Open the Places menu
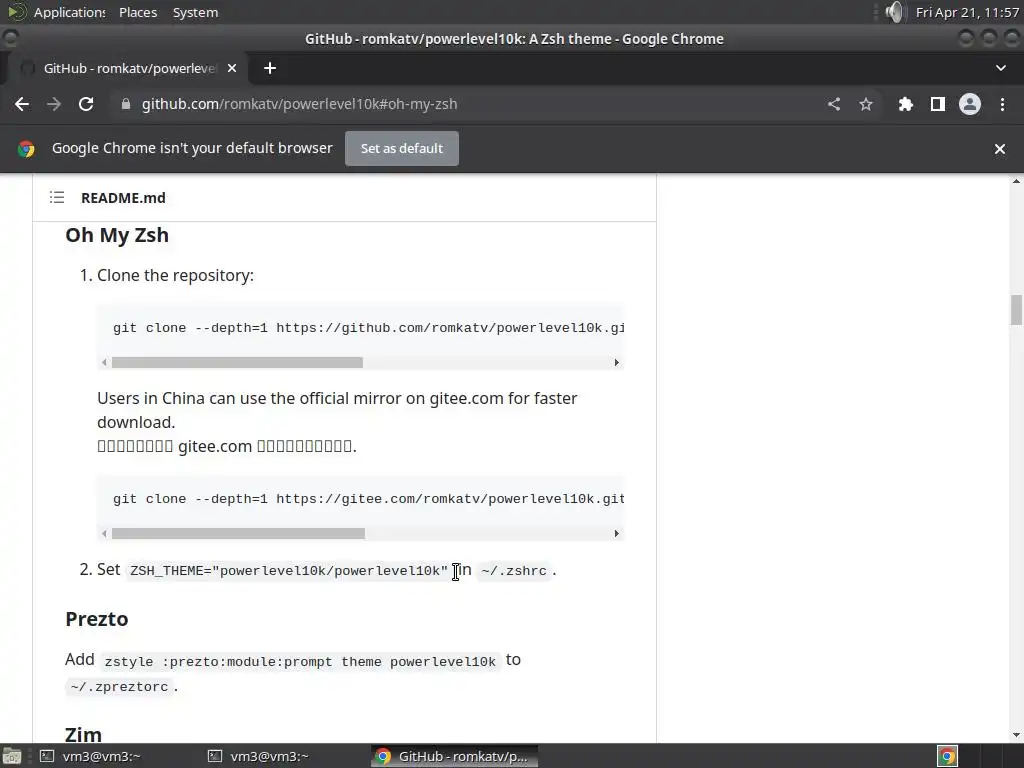Image resolution: width=1024 pixels, height=768 pixels. [138, 12]
